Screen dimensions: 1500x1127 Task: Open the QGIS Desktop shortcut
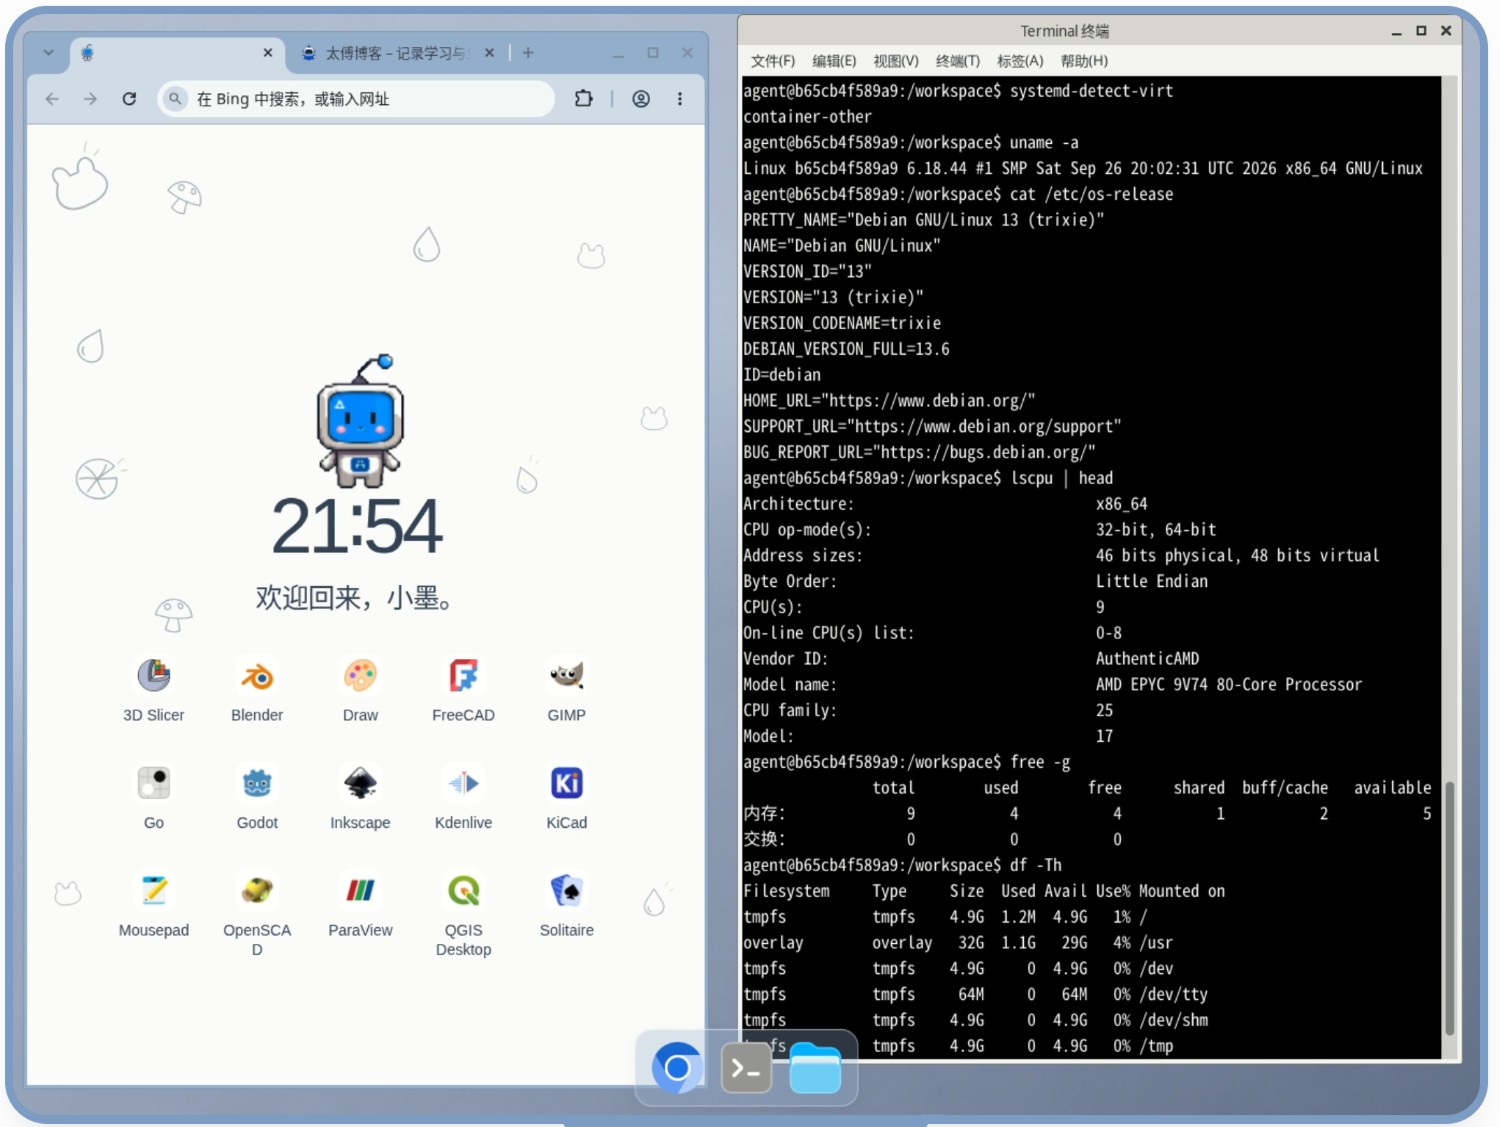[x=463, y=891]
